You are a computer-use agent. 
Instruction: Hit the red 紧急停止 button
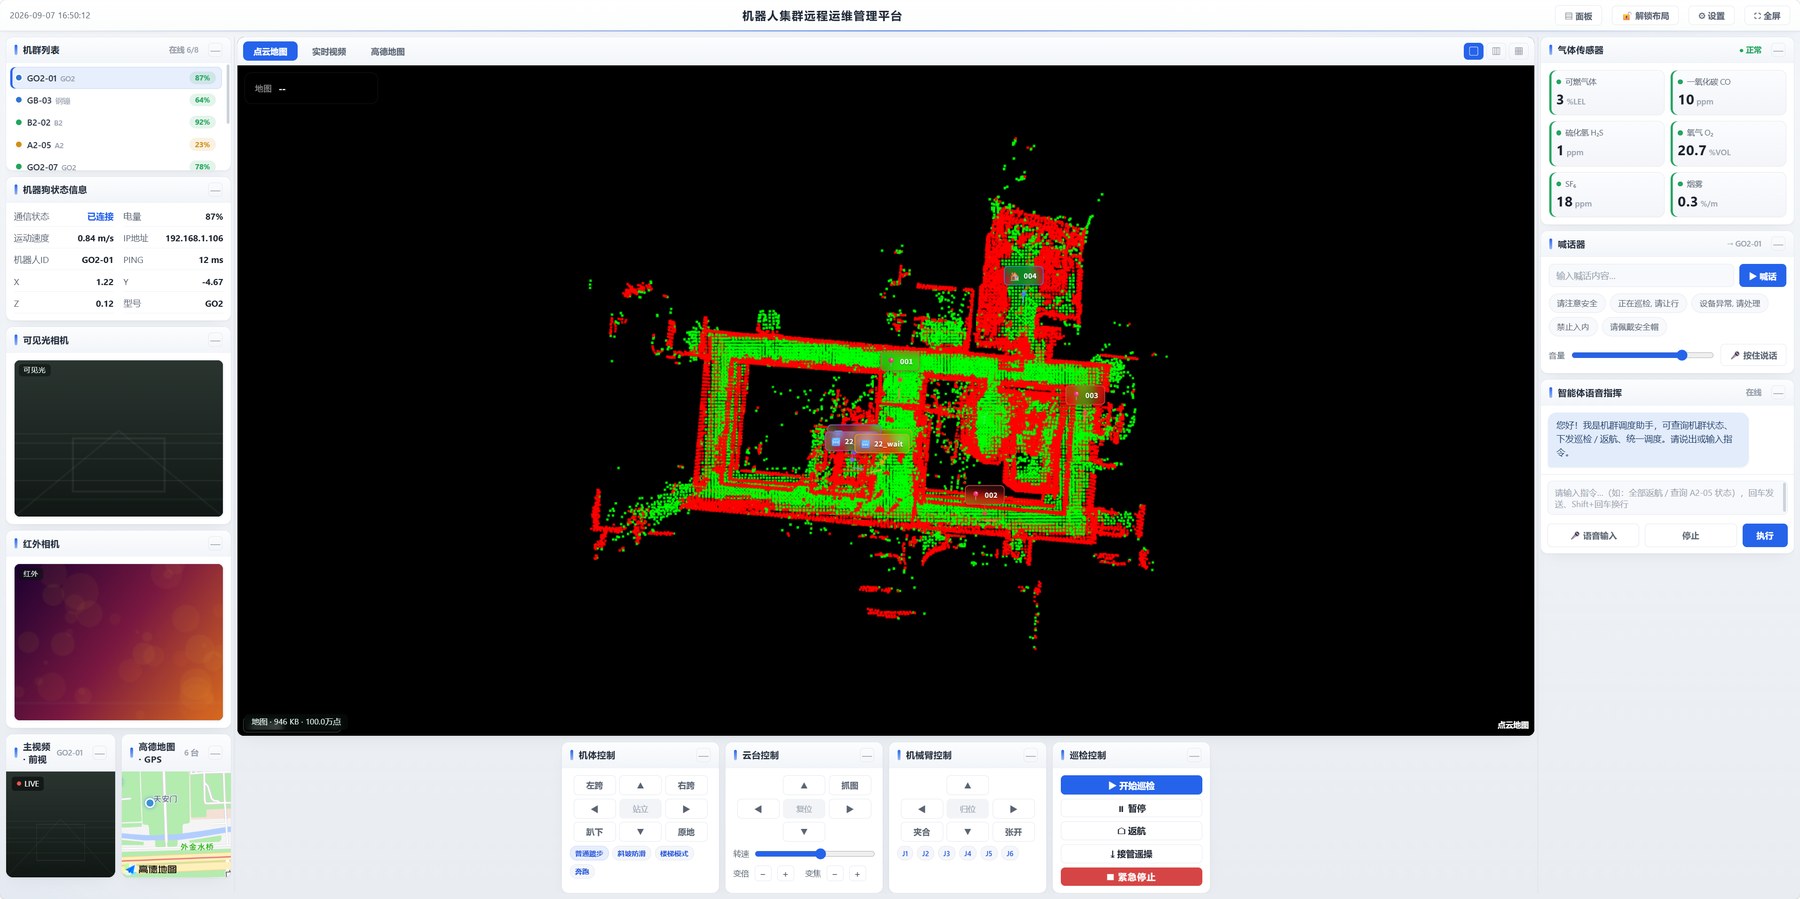[1131, 877]
